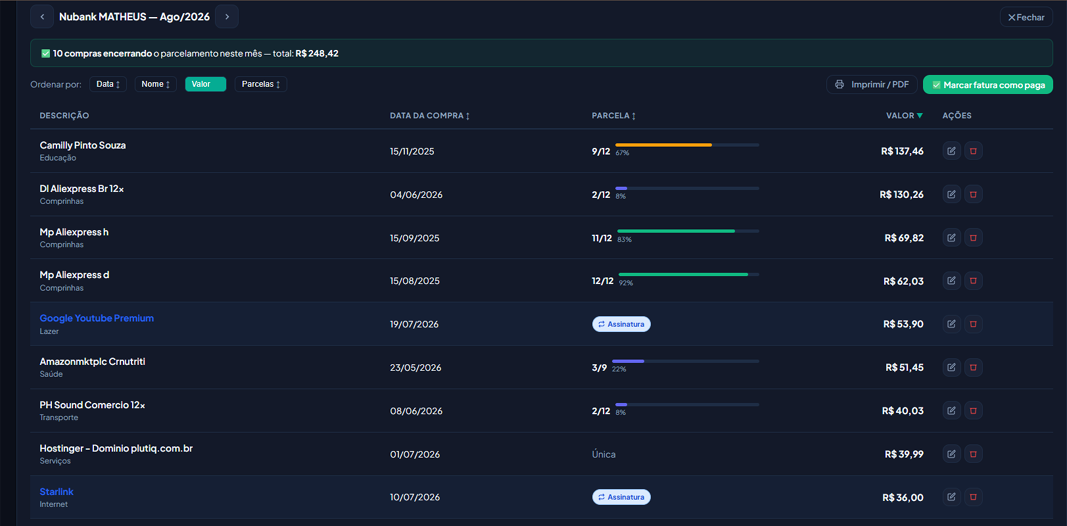
Task: Click the Saúde category label
Action: click(x=51, y=374)
